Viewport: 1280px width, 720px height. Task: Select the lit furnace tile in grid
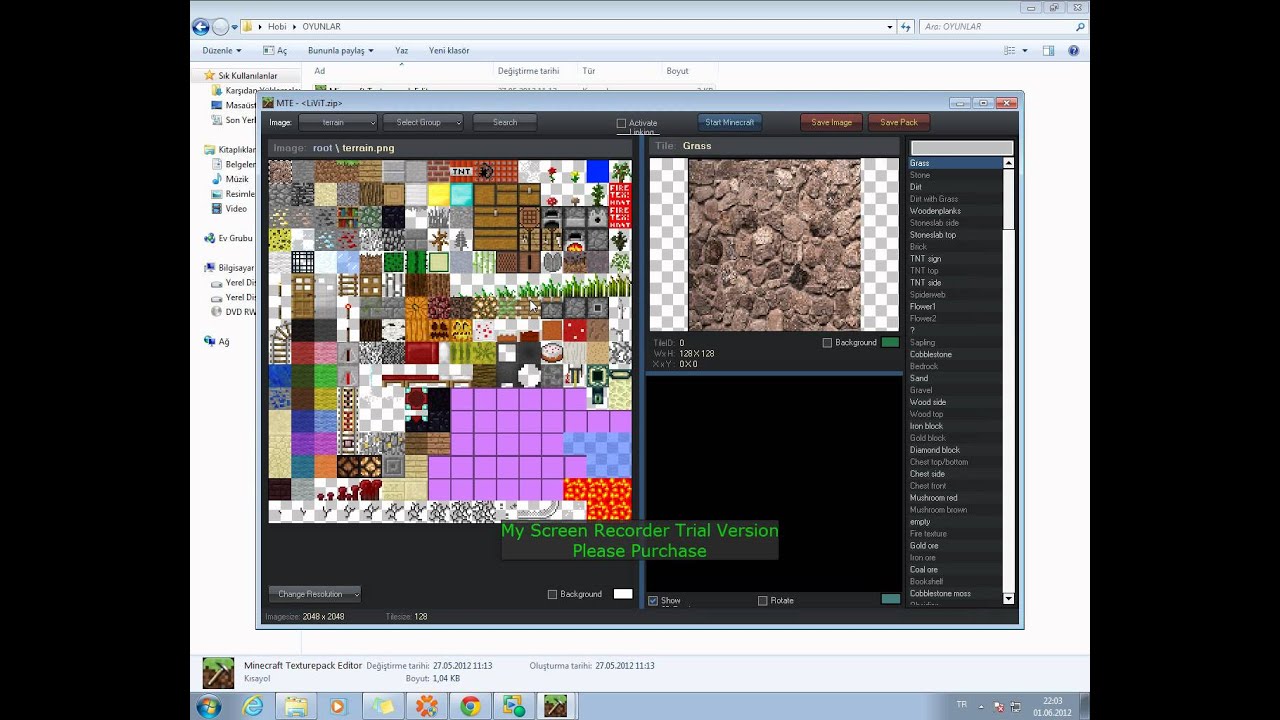pyautogui.click(x=575, y=239)
